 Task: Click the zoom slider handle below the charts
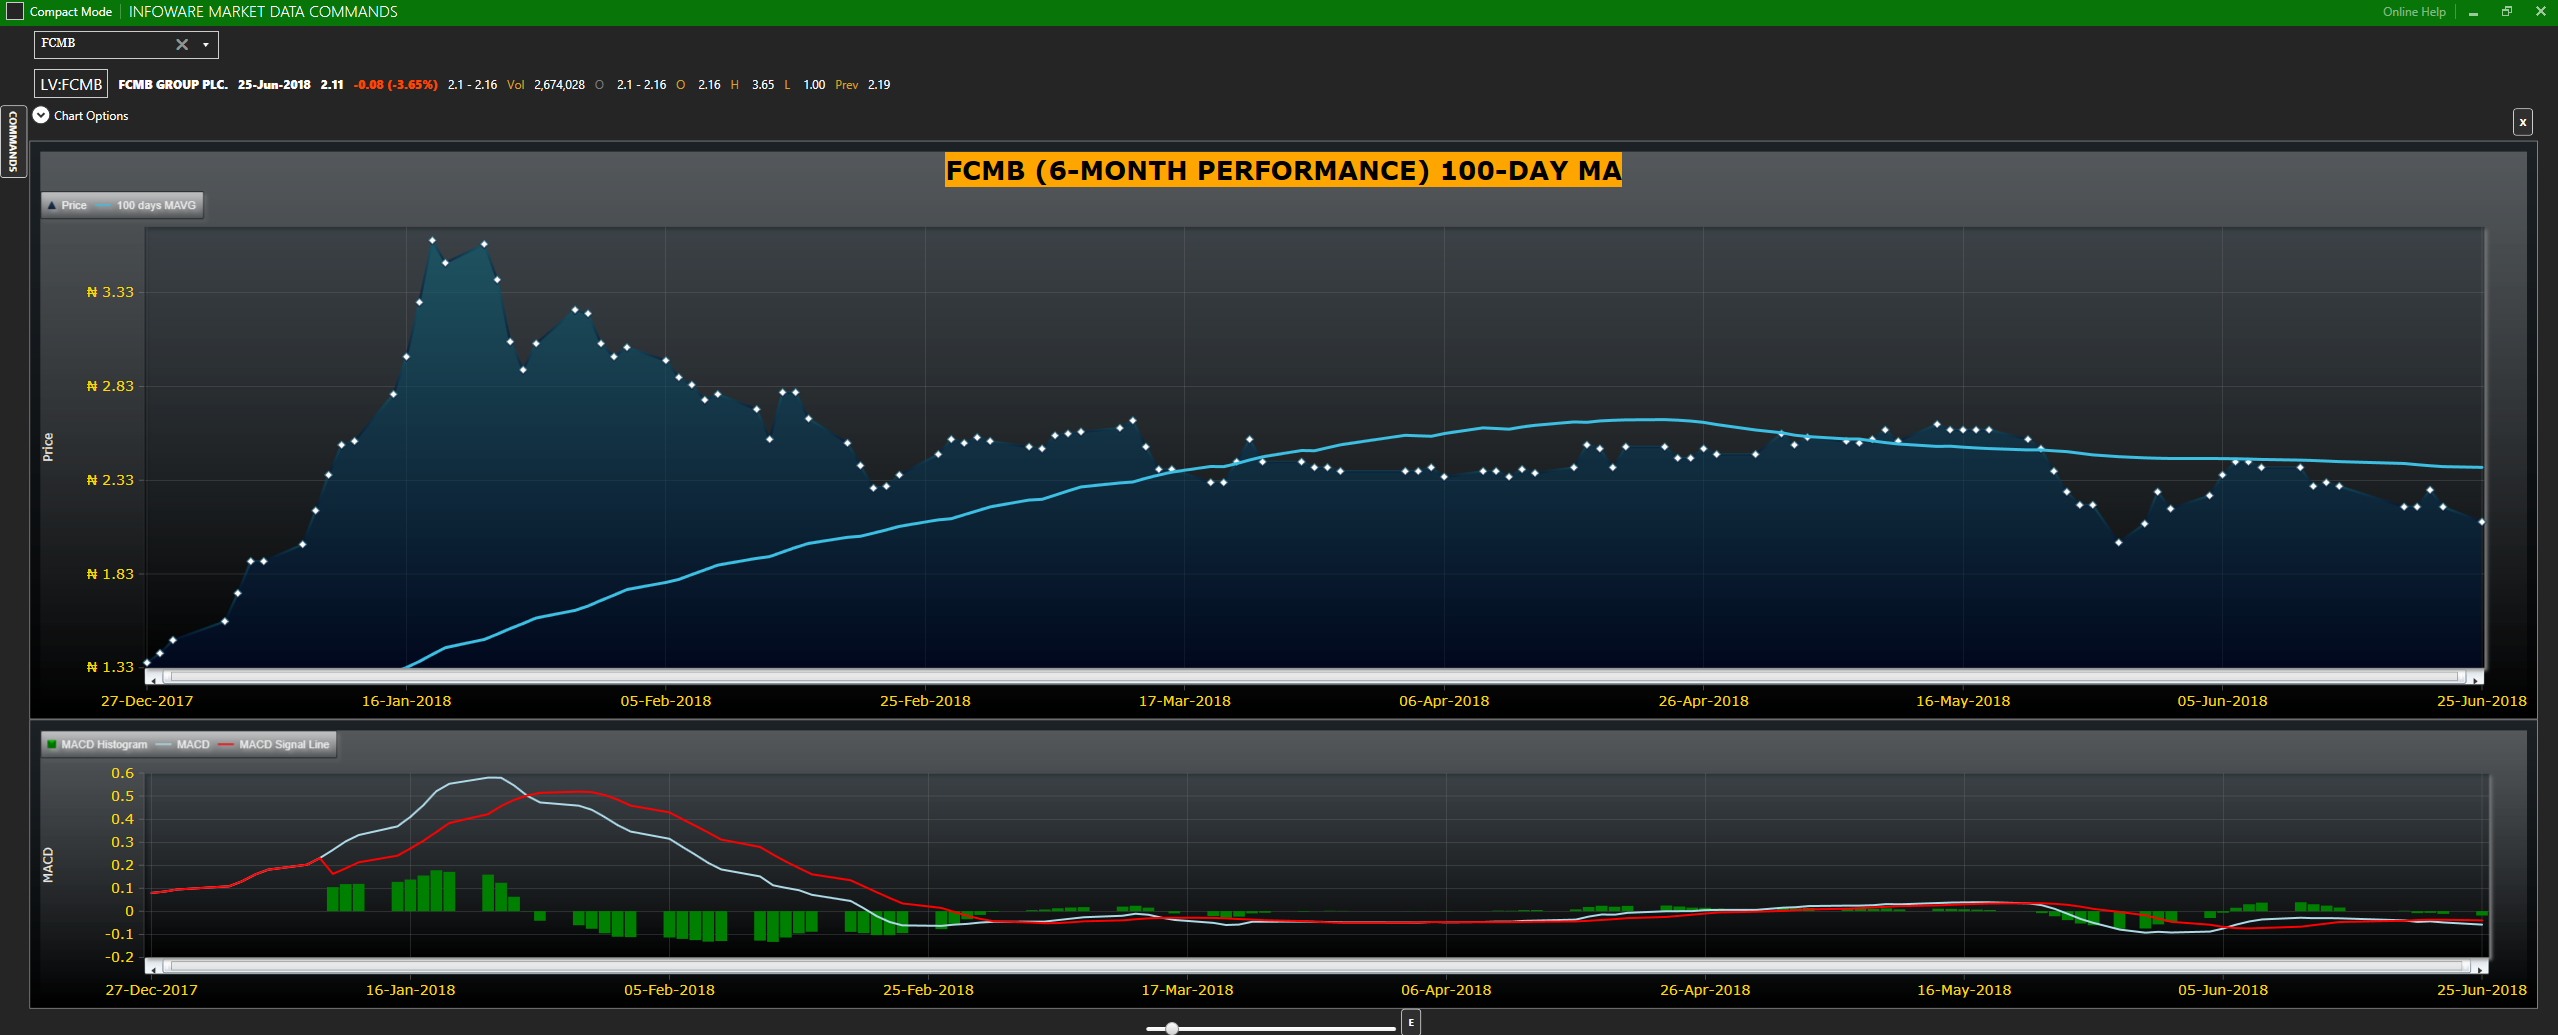1172,1028
